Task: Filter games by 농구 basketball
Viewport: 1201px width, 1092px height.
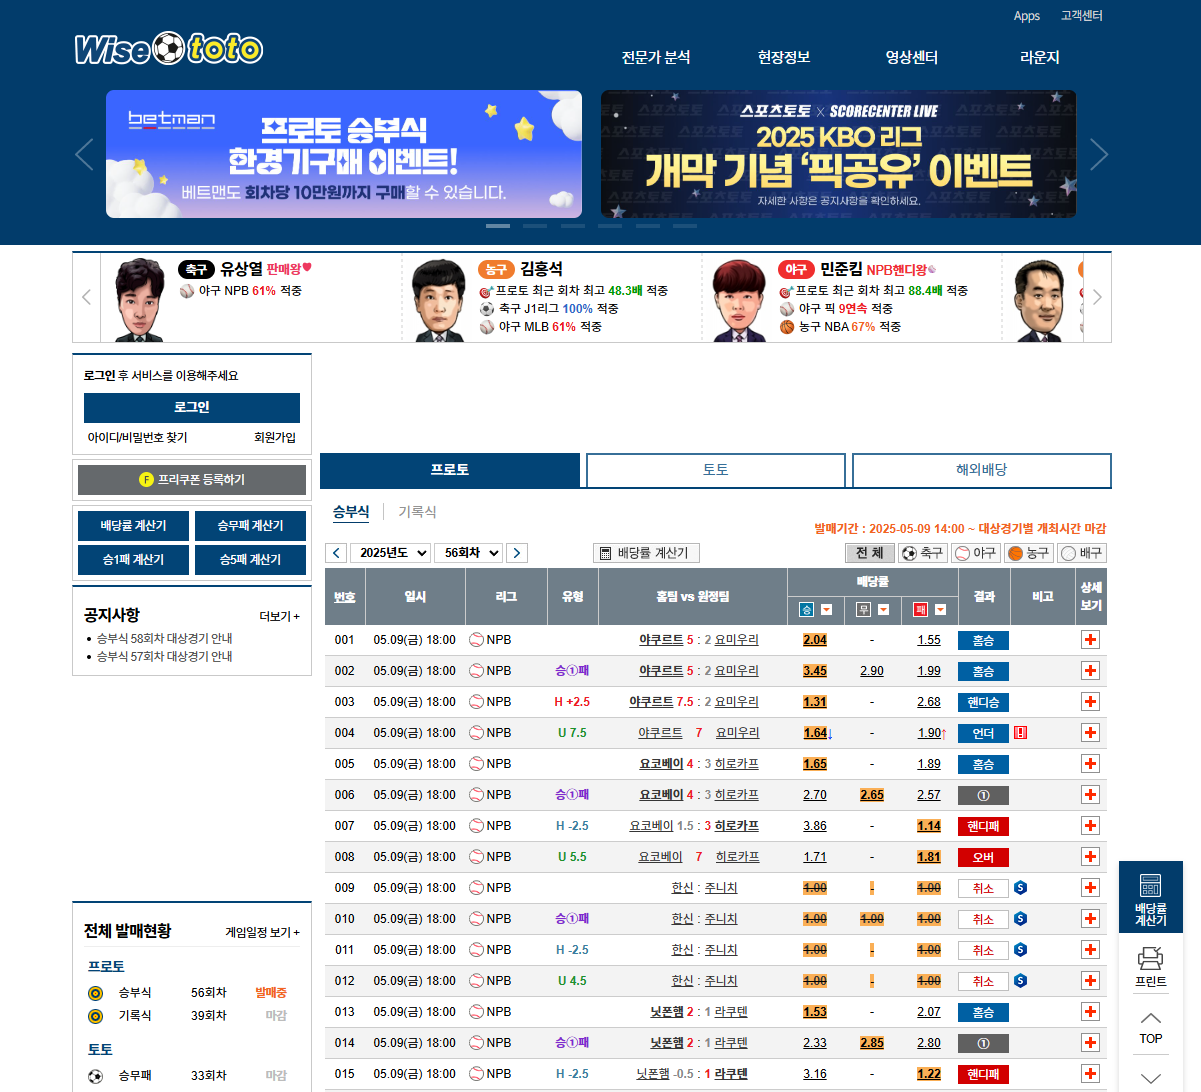Action: coord(1028,553)
